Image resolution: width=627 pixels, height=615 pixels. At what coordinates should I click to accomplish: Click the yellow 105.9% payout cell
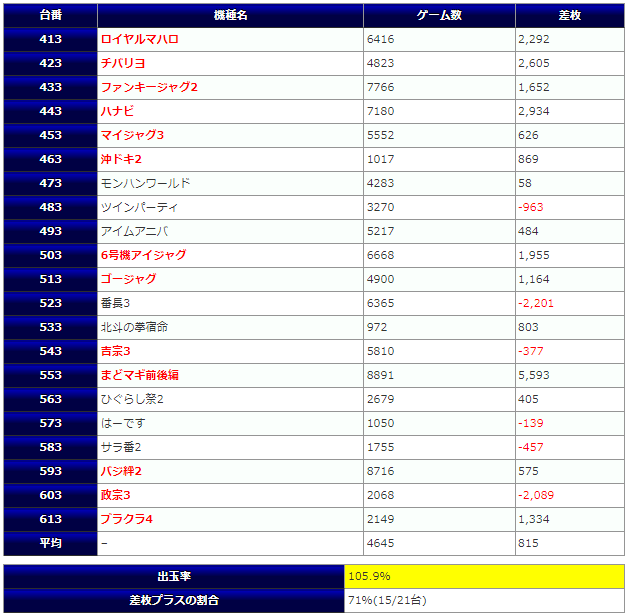[x=484, y=576]
